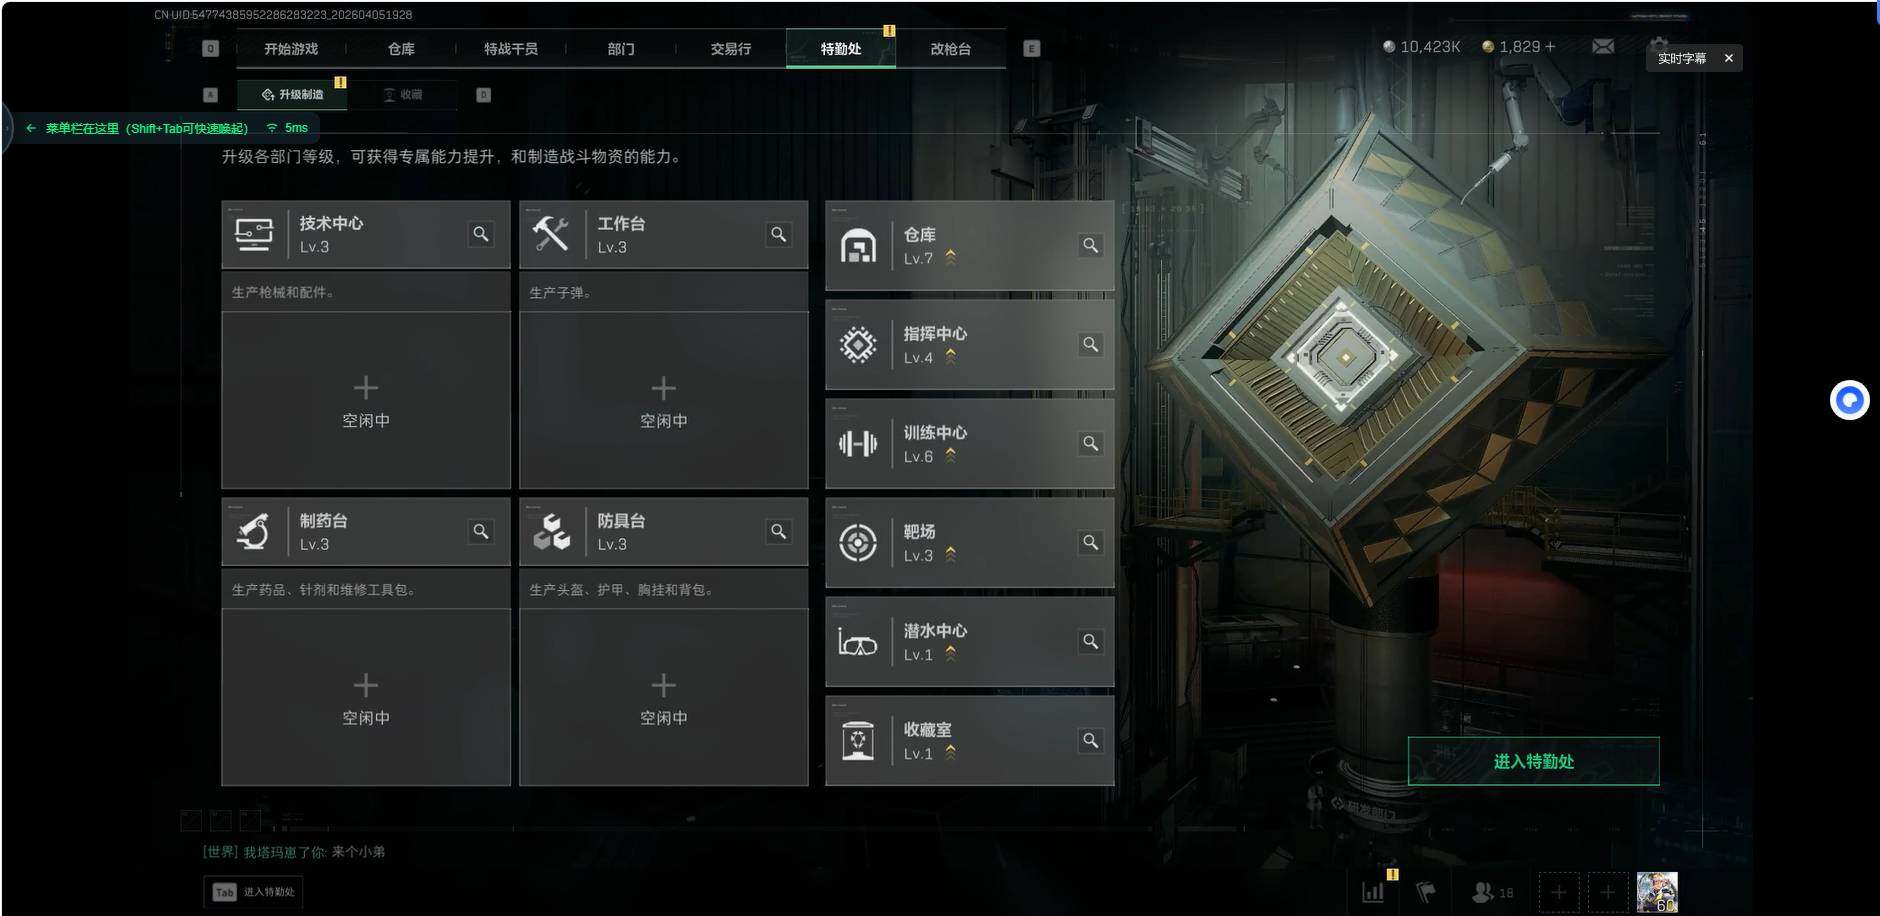Click the player avatar thumbnail

[x=1657, y=892]
